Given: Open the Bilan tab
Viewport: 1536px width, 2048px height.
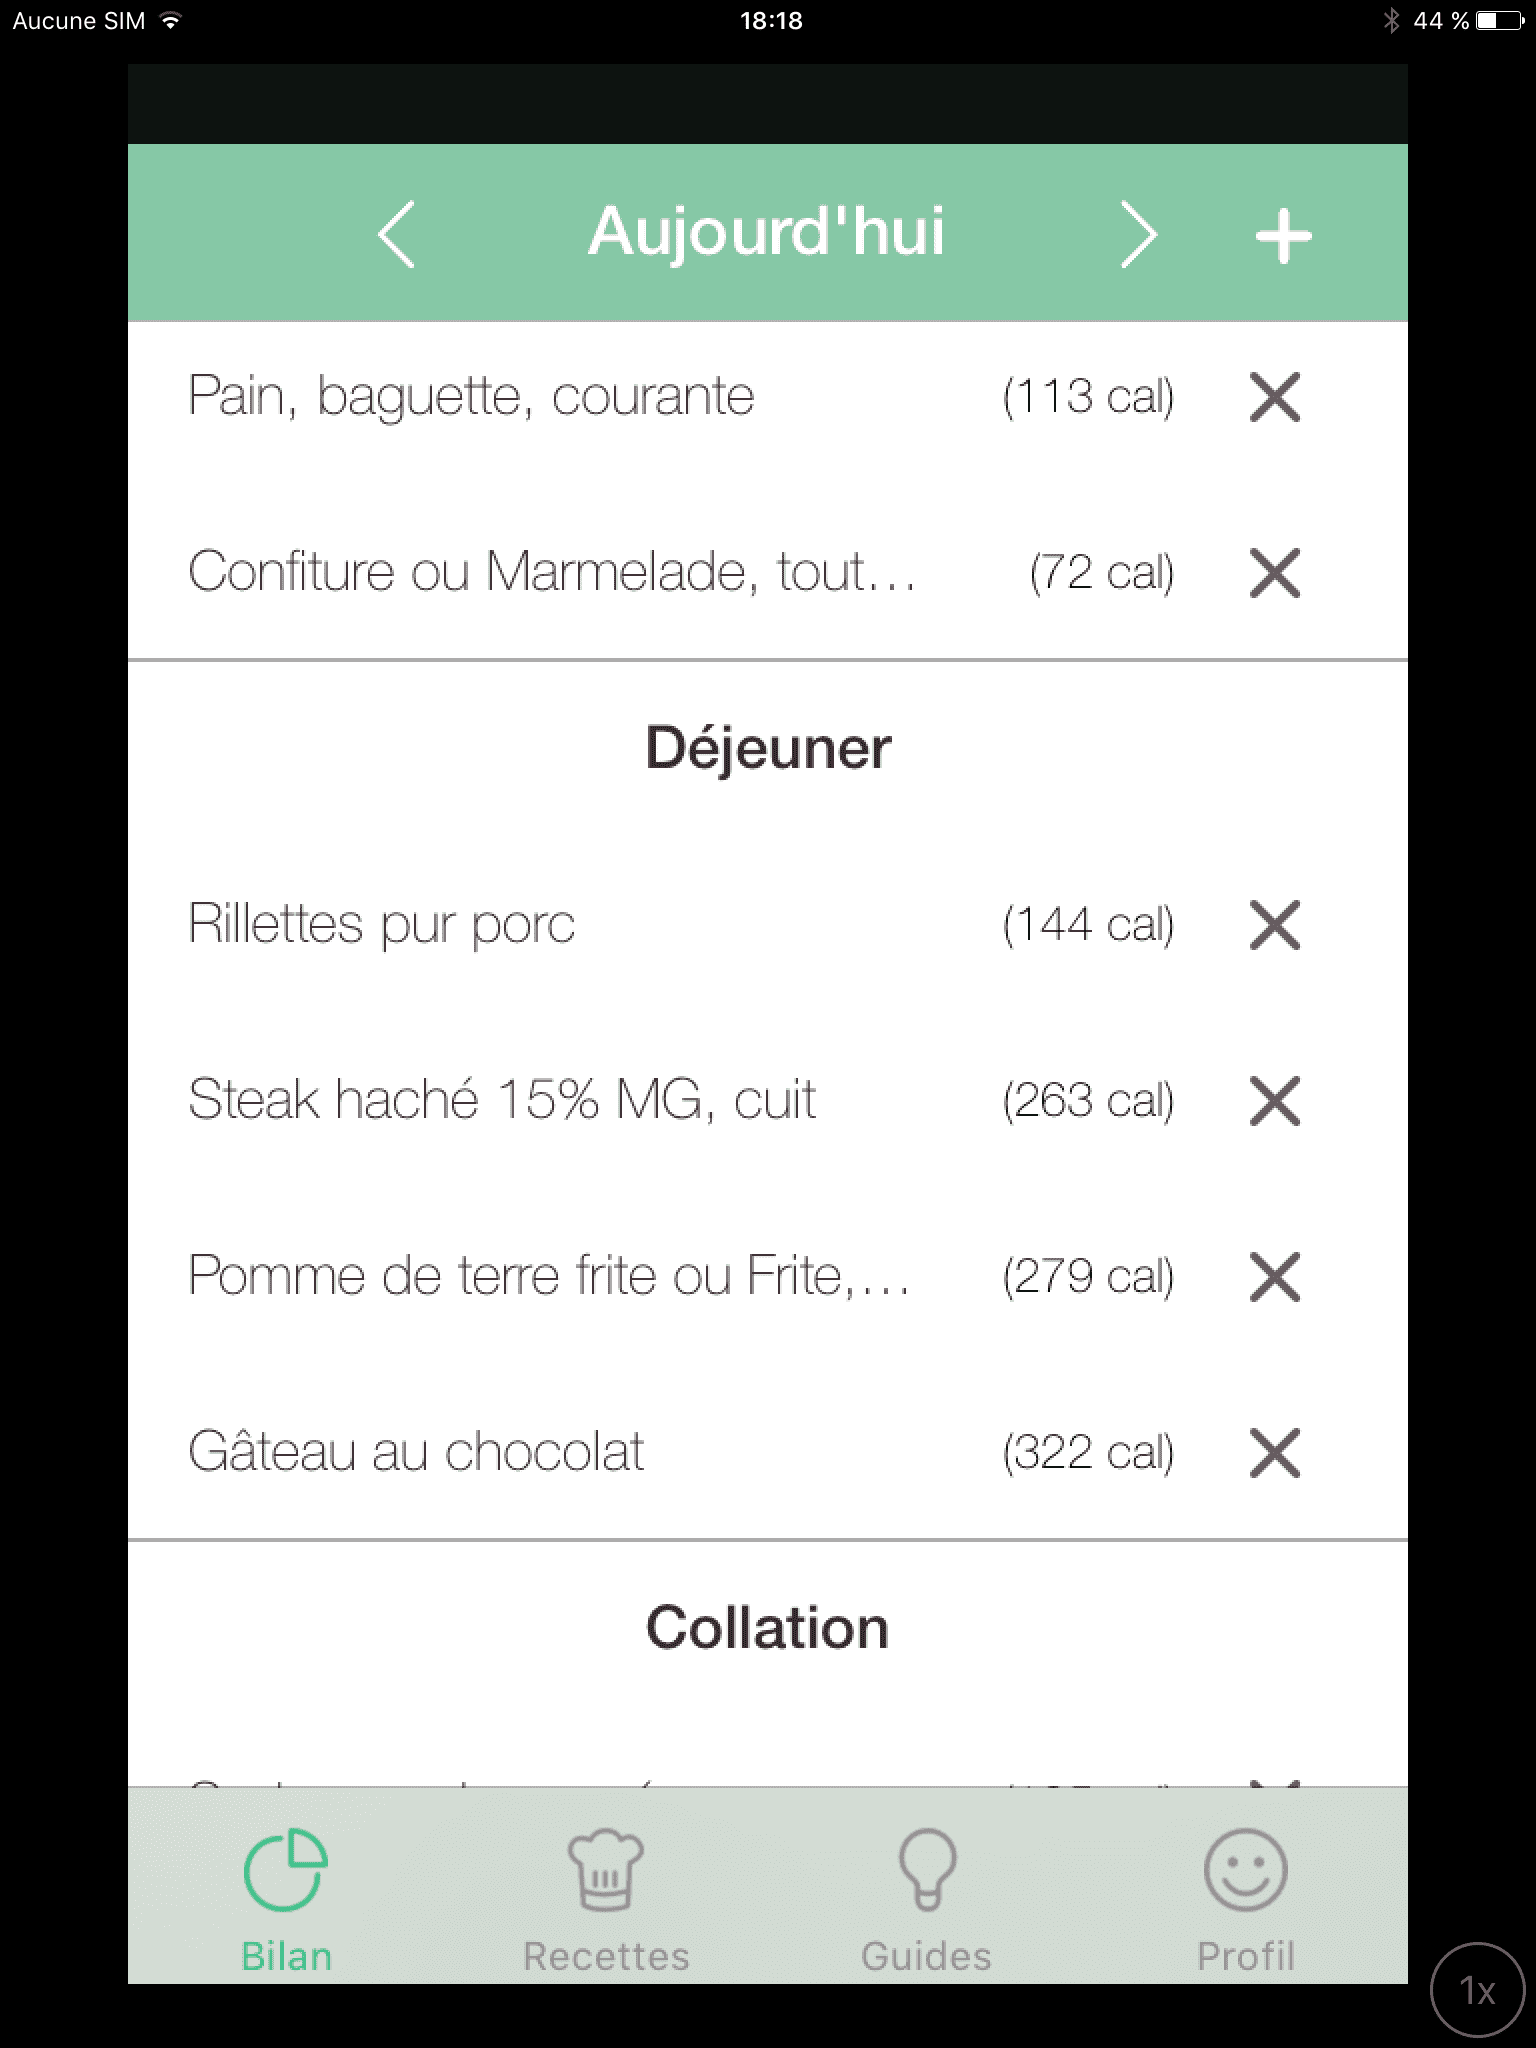Looking at the screenshot, I should click(x=286, y=1900).
